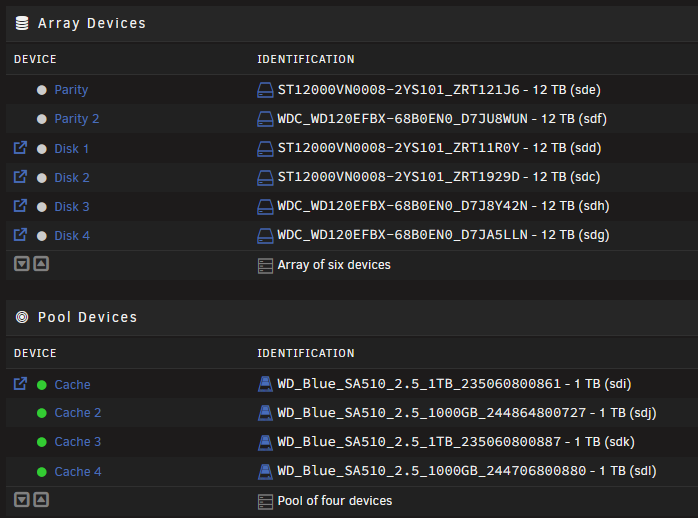Image resolution: width=698 pixels, height=518 pixels.
Task: Open the Disk 1 settings link
Action: 71,149
